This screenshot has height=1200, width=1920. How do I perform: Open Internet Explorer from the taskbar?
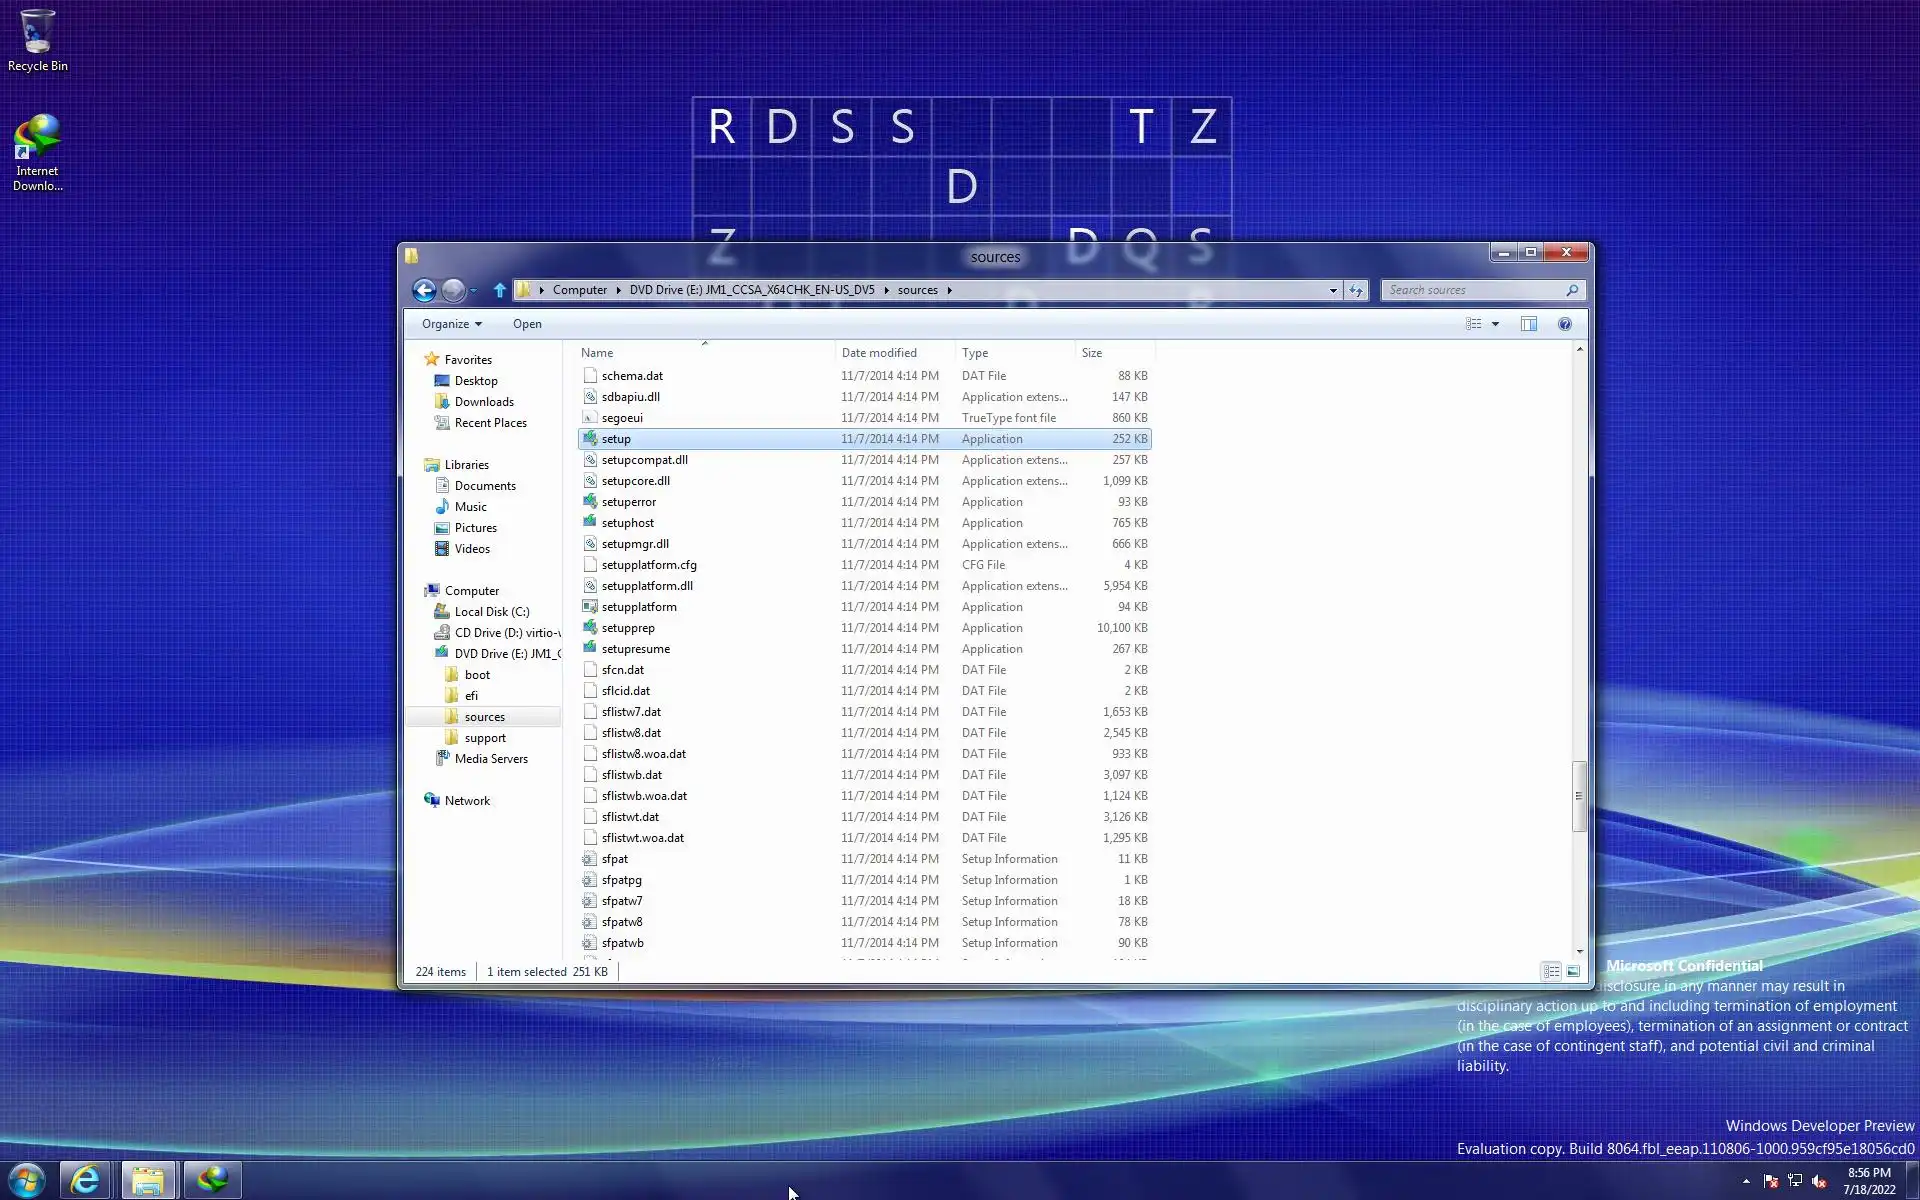coord(86,1180)
